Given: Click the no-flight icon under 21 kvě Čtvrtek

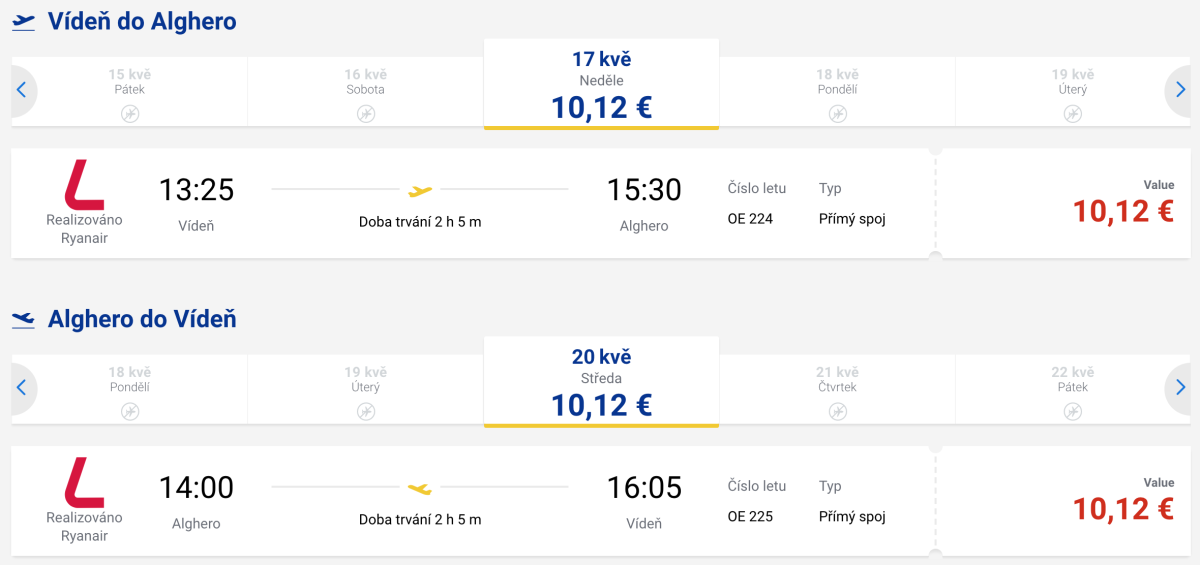Looking at the screenshot, I should pos(837,412).
